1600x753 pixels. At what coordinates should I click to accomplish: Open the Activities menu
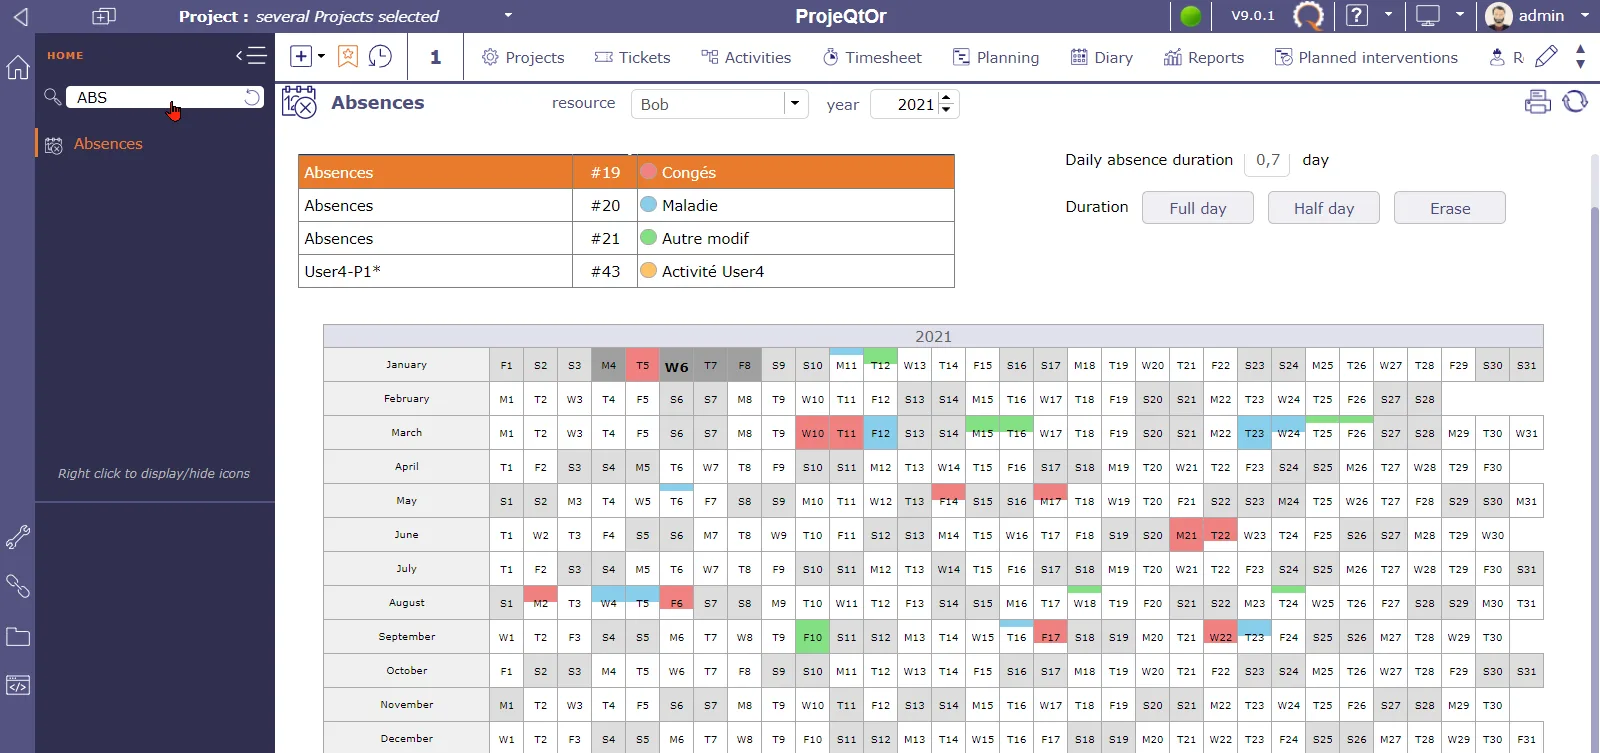click(746, 58)
